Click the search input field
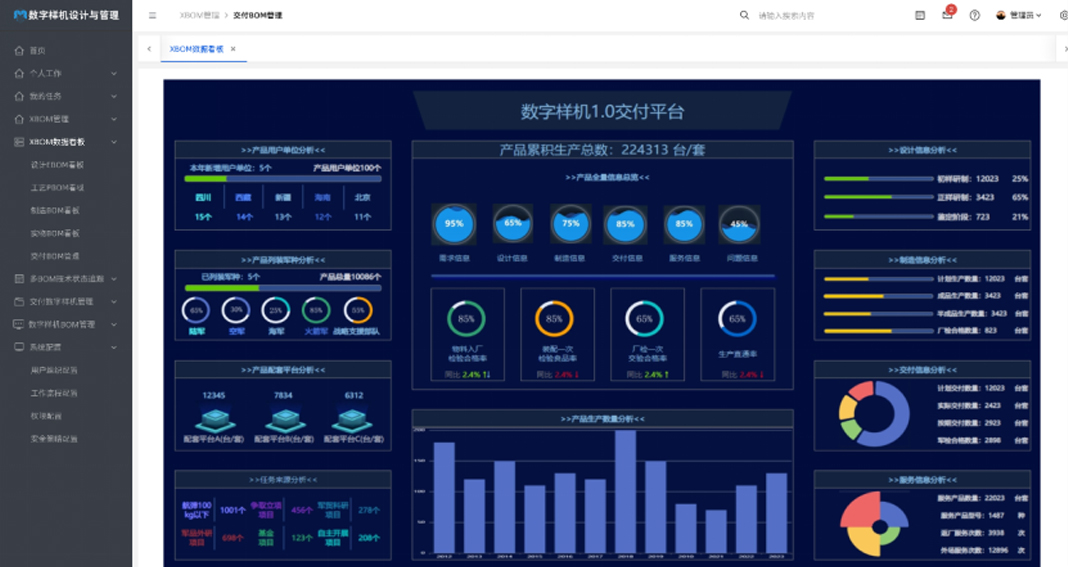The image size is (1068, 567). click(820, 16)
